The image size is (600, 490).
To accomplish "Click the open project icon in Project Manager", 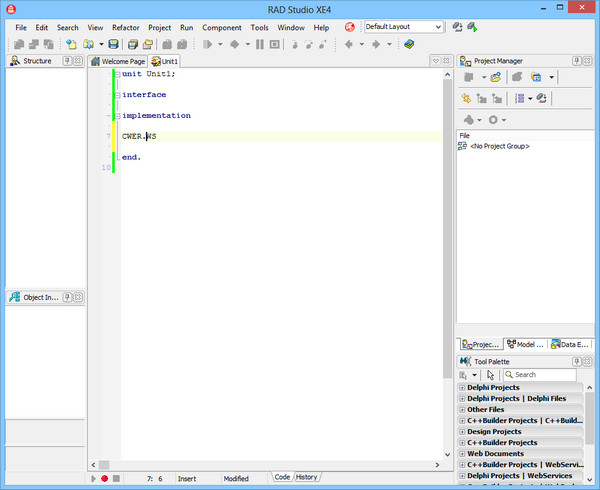I will pos(496,77).
